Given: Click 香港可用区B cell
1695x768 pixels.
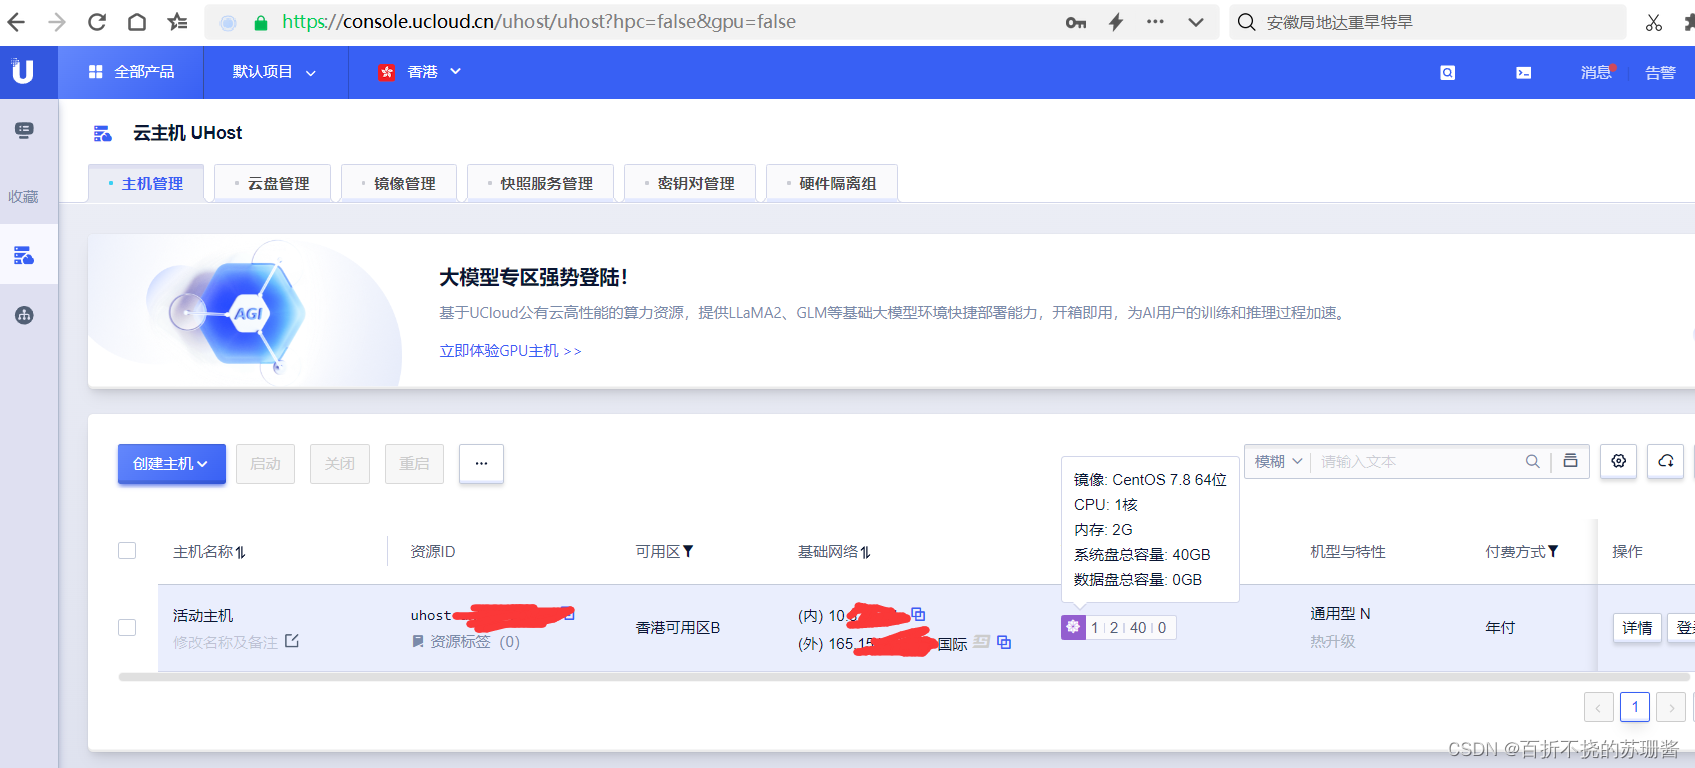Looking at the screenshot, I should (678, 627).
